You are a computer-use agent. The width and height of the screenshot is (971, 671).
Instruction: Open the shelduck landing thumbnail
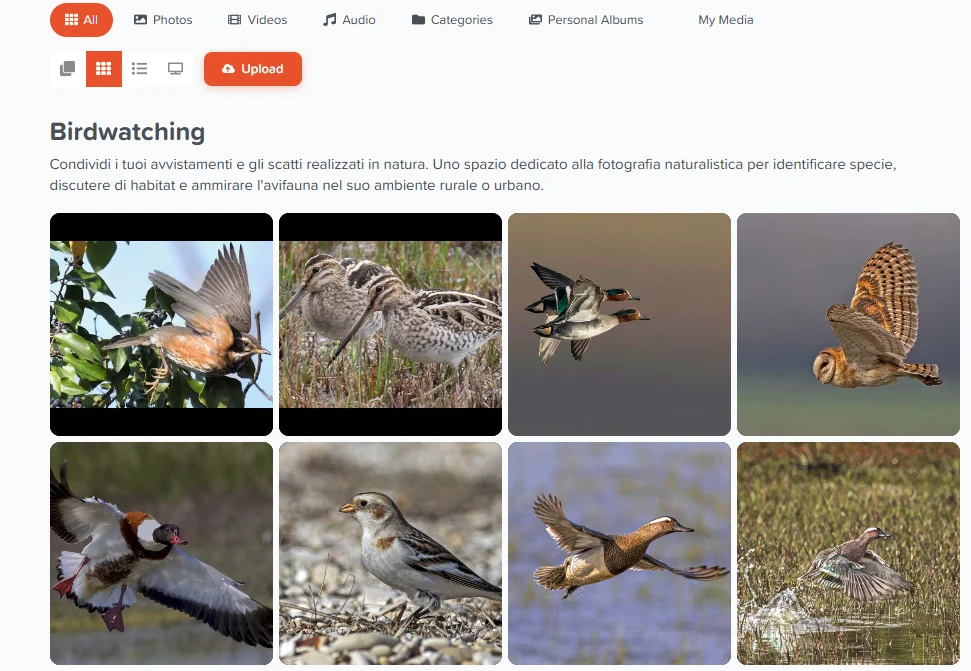(162, 553)
